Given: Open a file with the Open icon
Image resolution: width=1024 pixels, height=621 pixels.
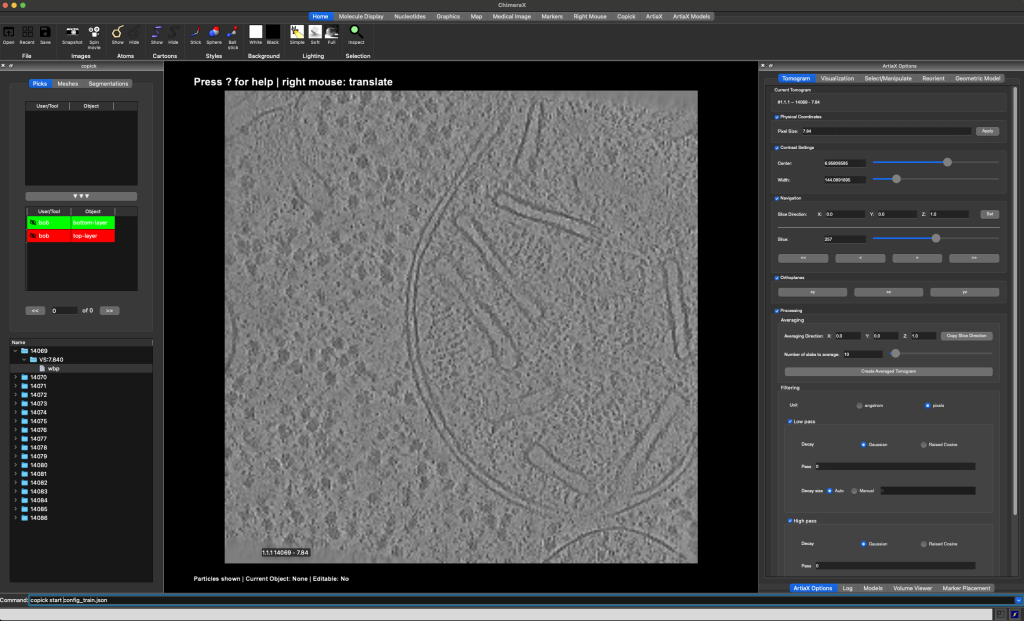Looking at the screenshot, I should tap(8, 35).
